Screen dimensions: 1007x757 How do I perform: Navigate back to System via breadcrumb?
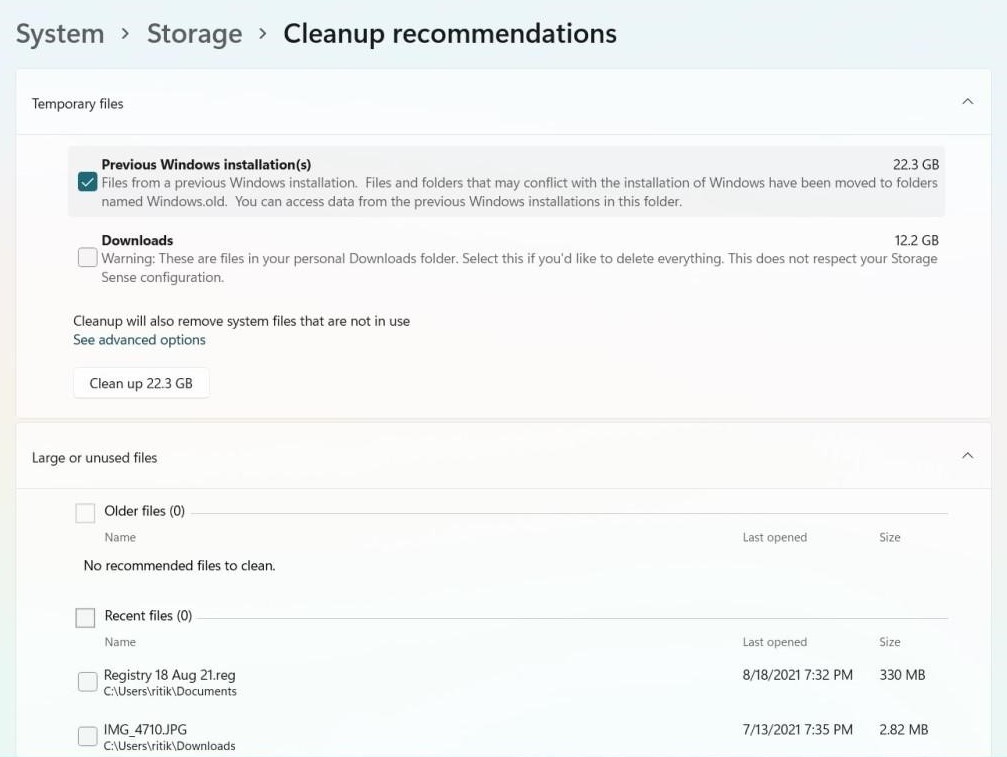point(58,33)
